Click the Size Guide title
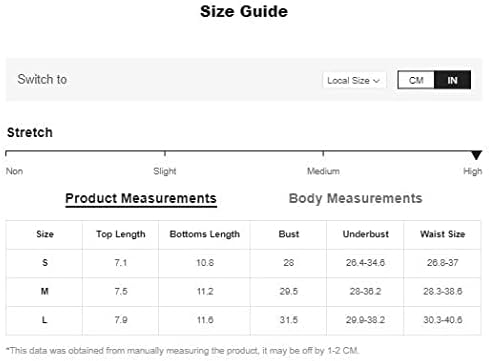The height and width of the screenshot is (361, 489). tap(244, 11)
